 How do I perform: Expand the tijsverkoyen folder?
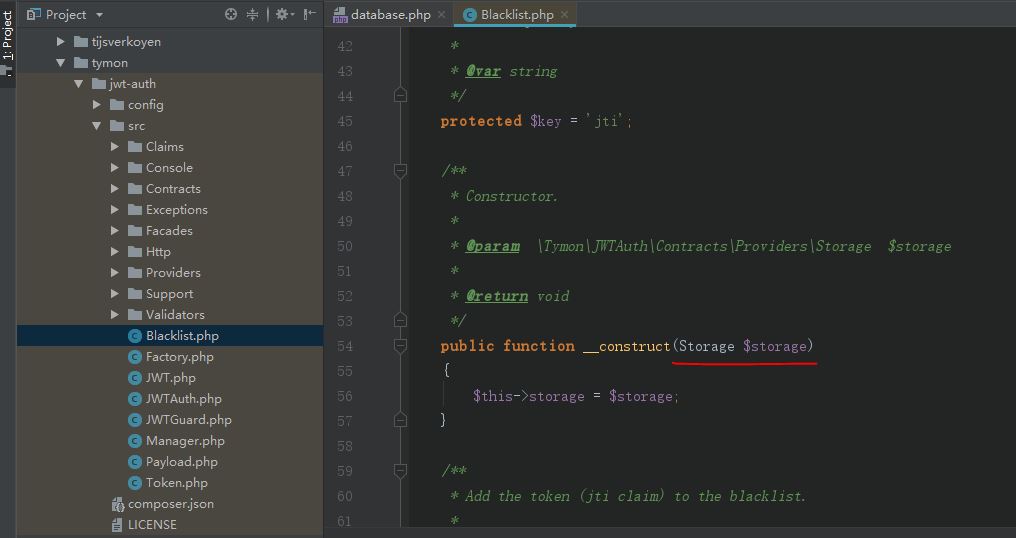(60, 41)
